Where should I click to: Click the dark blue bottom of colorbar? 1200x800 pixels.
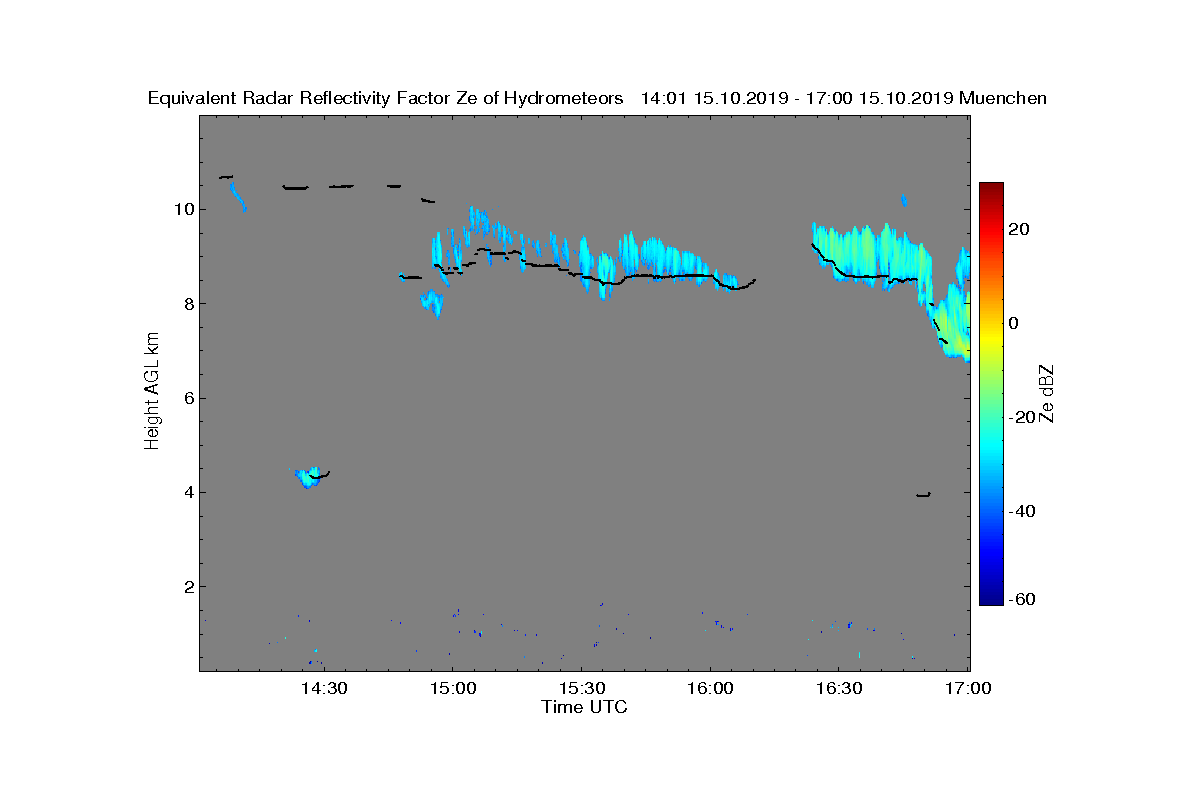point(991,597)
